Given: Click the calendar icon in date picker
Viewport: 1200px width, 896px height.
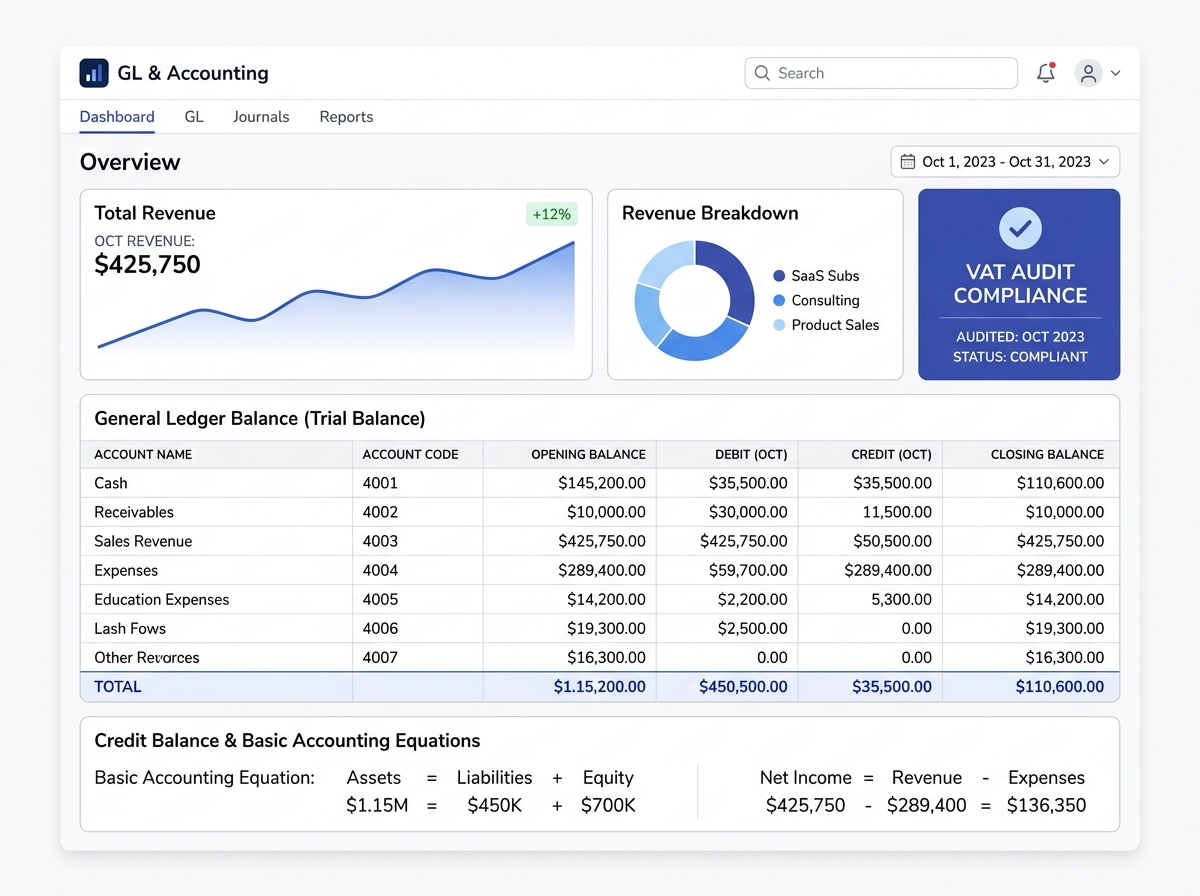Looking at the screenshot, I should (x=908, y=161).
